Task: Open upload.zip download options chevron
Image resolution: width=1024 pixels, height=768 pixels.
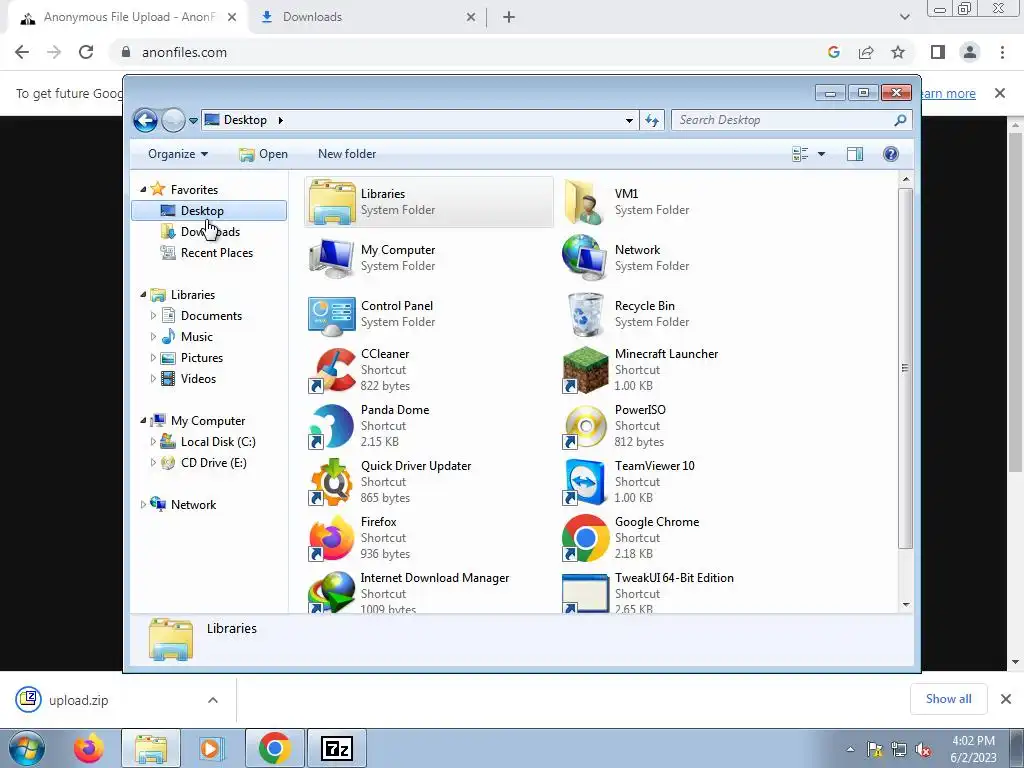Action: pyautogui.click(x=213, y=700)
